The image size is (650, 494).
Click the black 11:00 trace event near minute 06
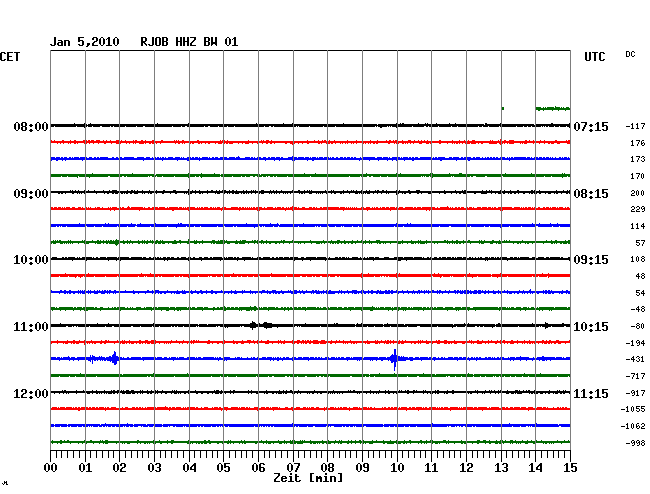(262, 325)
